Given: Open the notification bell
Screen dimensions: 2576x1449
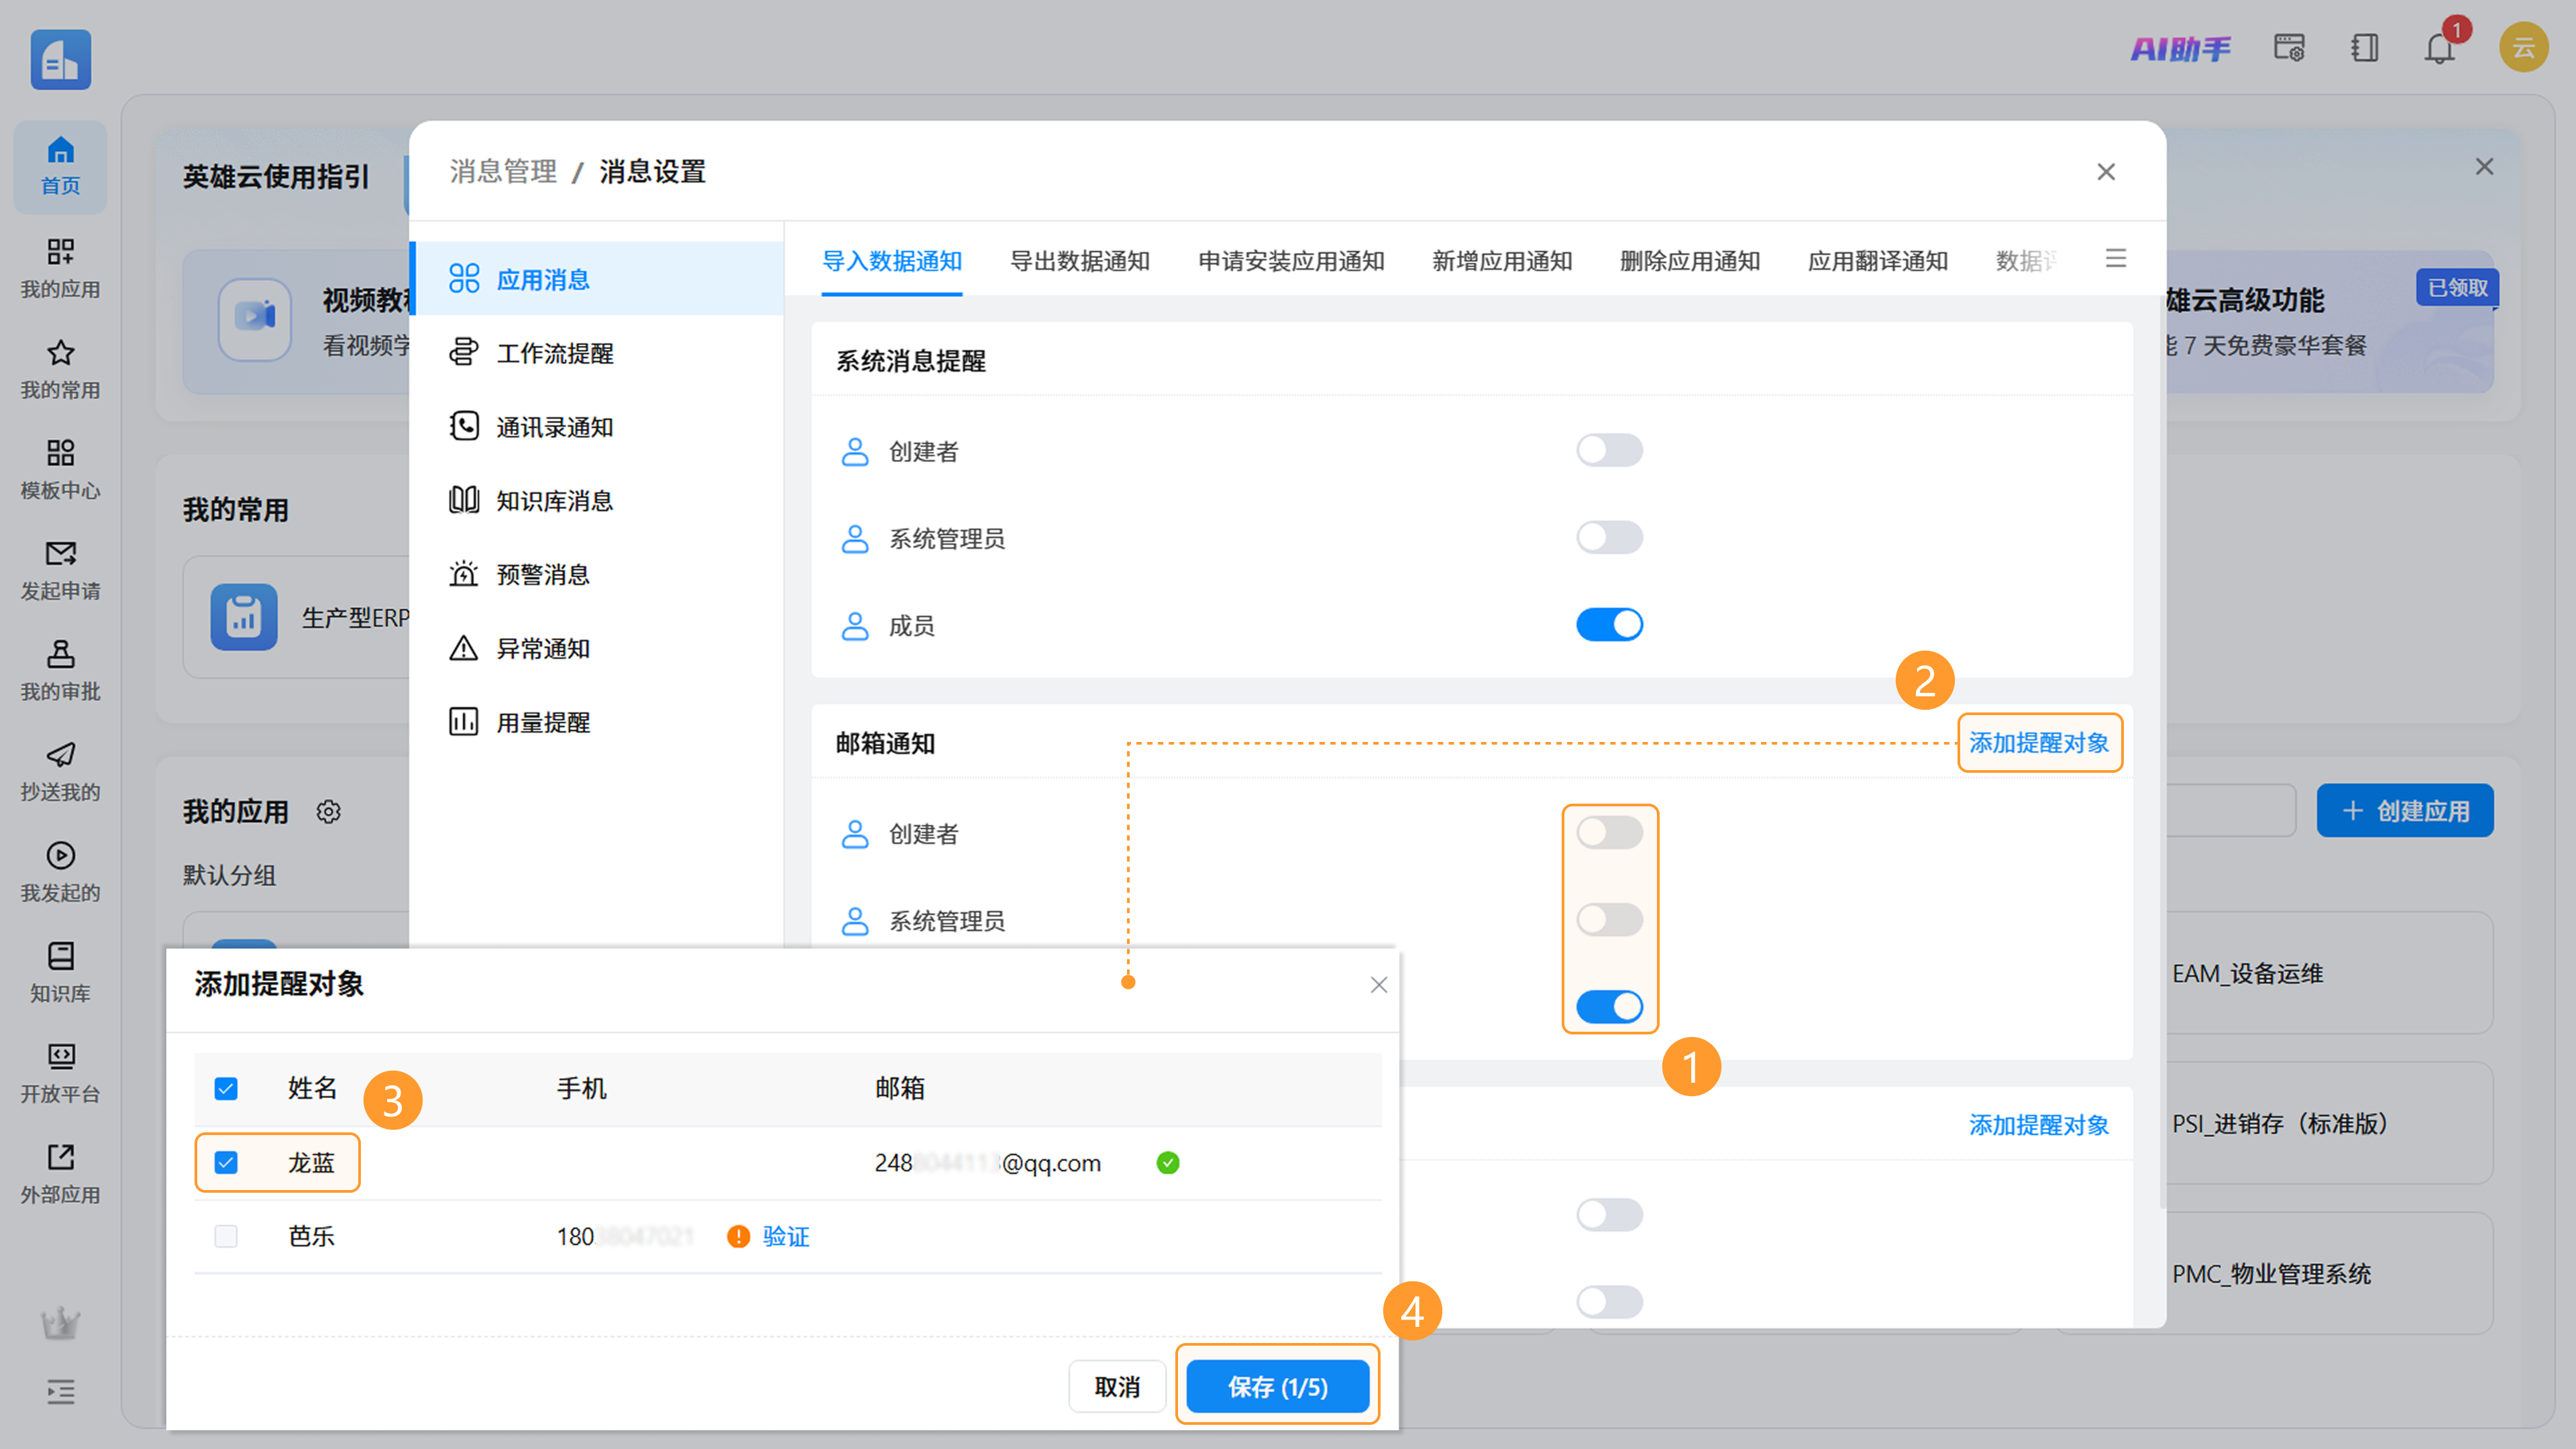Looking at the screenshot, I should pyautogui.click(x=2440, y=48).
